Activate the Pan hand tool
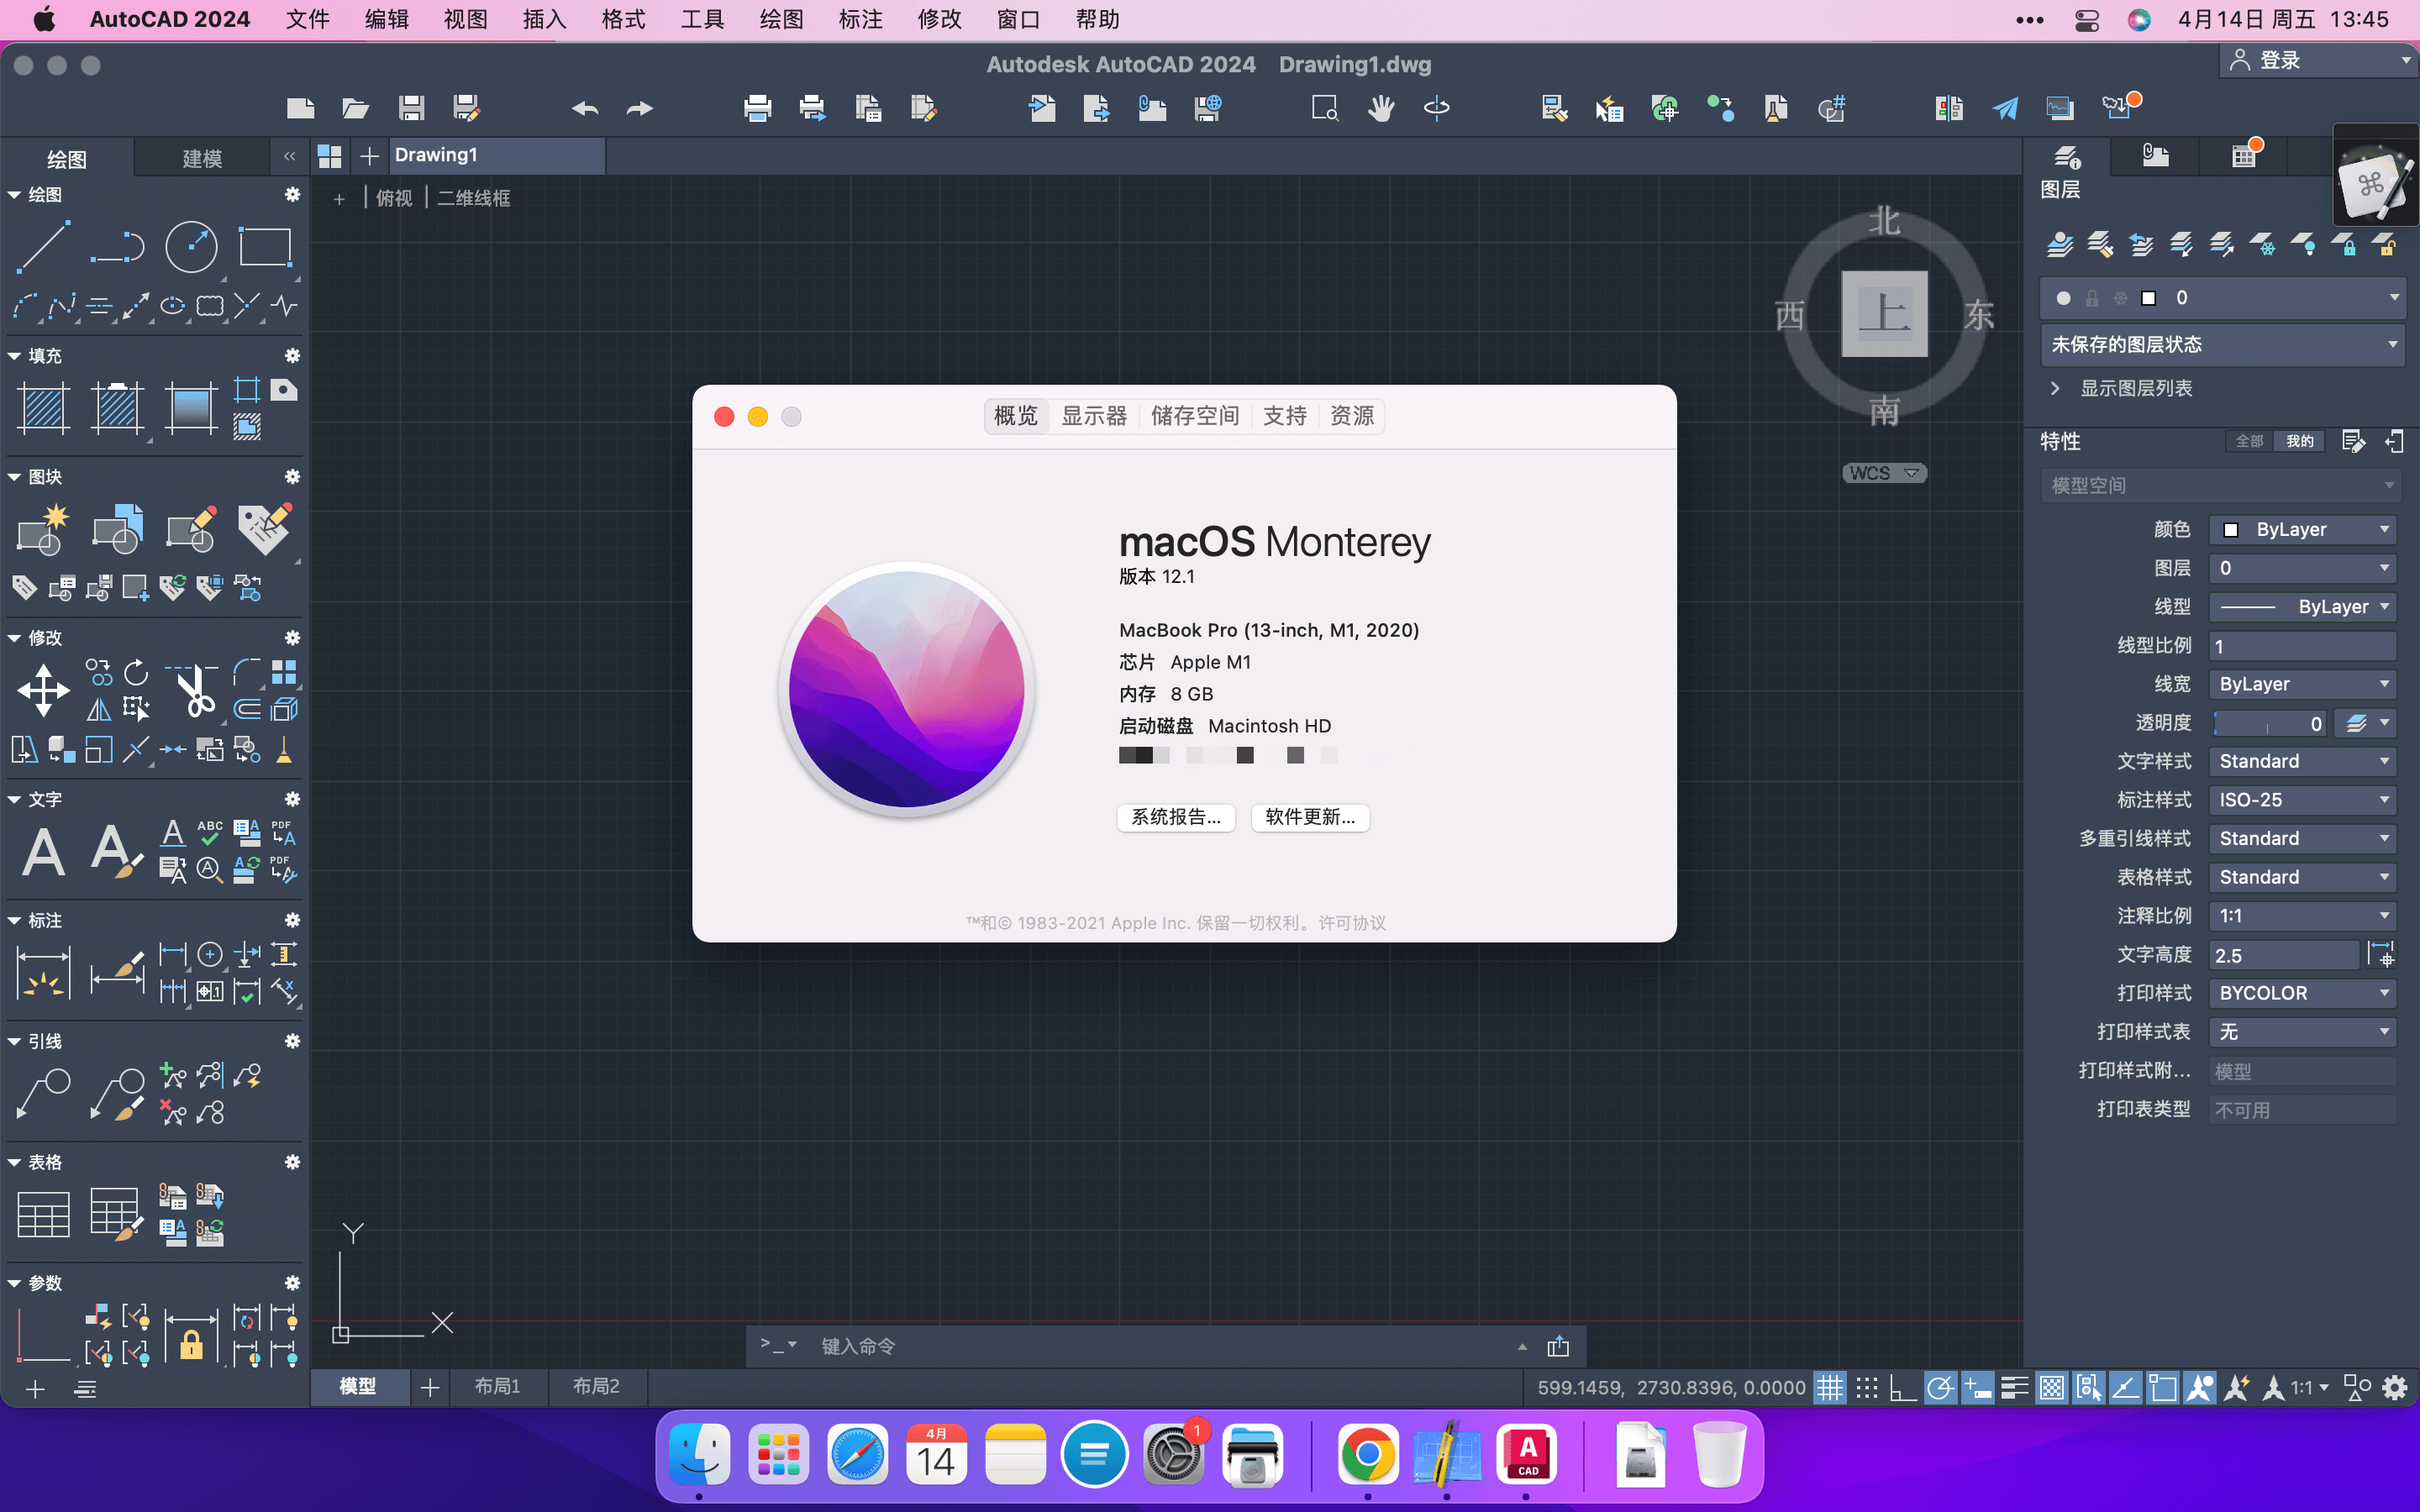Screen dimensions: 2420x1512 pos(1381,108)
